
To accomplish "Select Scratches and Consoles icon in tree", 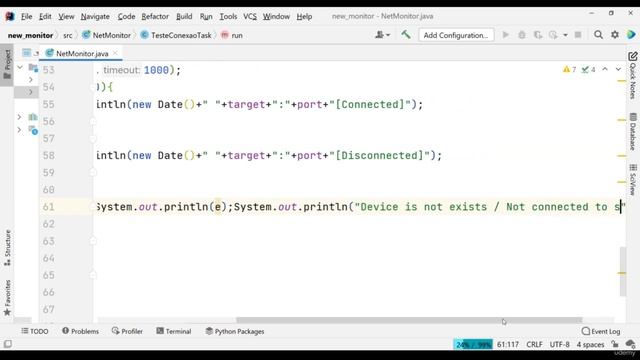I will pos(33,130).
